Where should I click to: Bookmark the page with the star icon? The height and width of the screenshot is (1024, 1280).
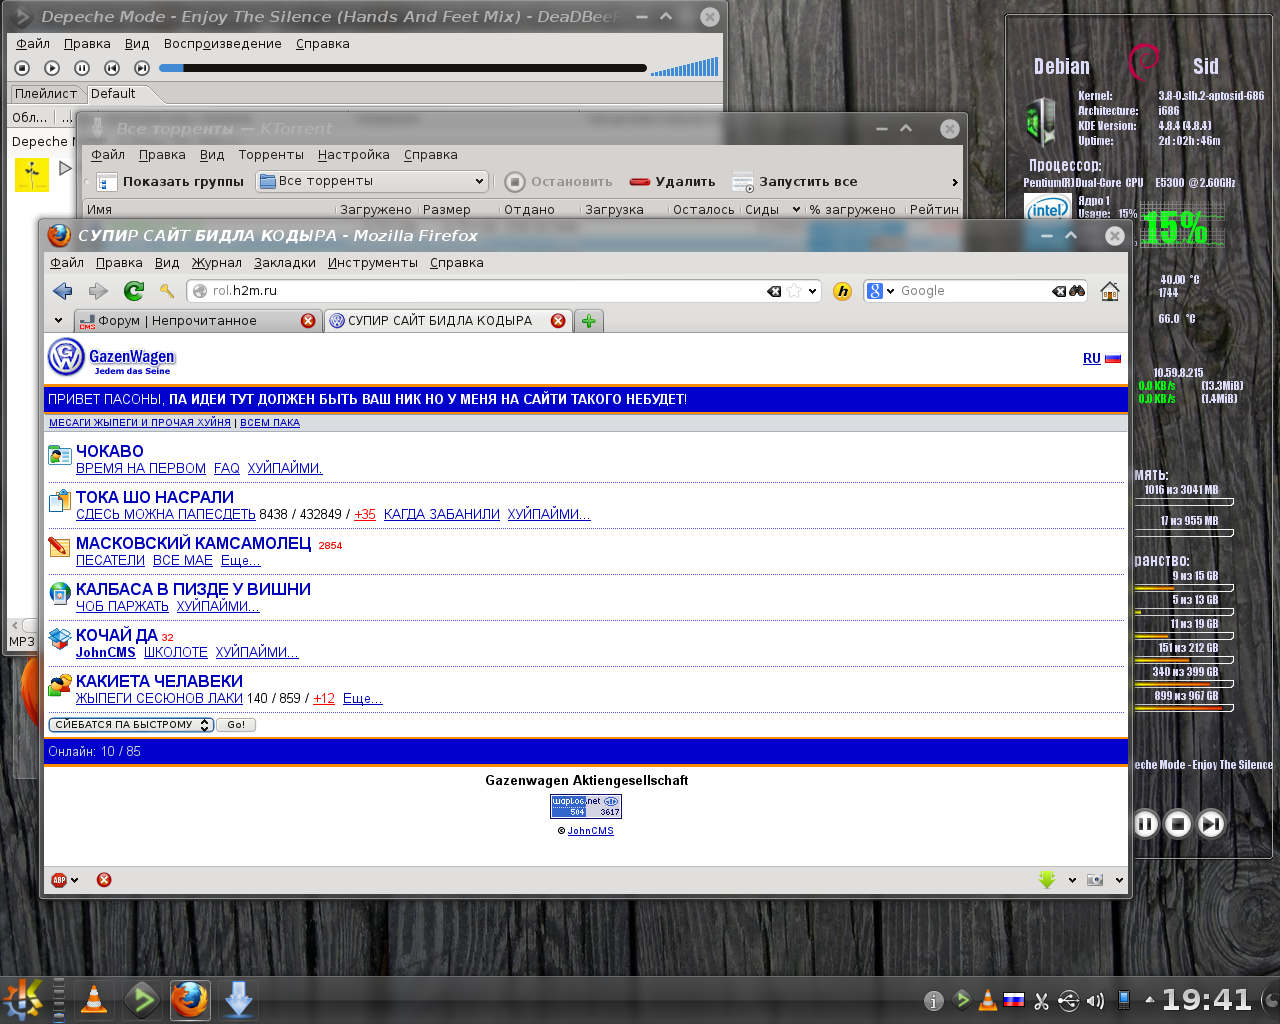coord(794,291)
